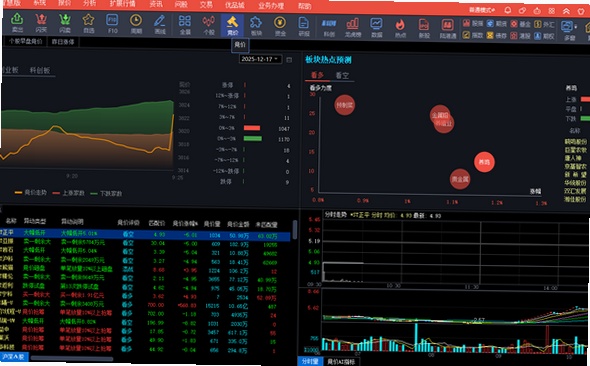Activate the 画线 pencil drawing tool
The width and height of the screenshot is (590, 366).
point(160,24)
